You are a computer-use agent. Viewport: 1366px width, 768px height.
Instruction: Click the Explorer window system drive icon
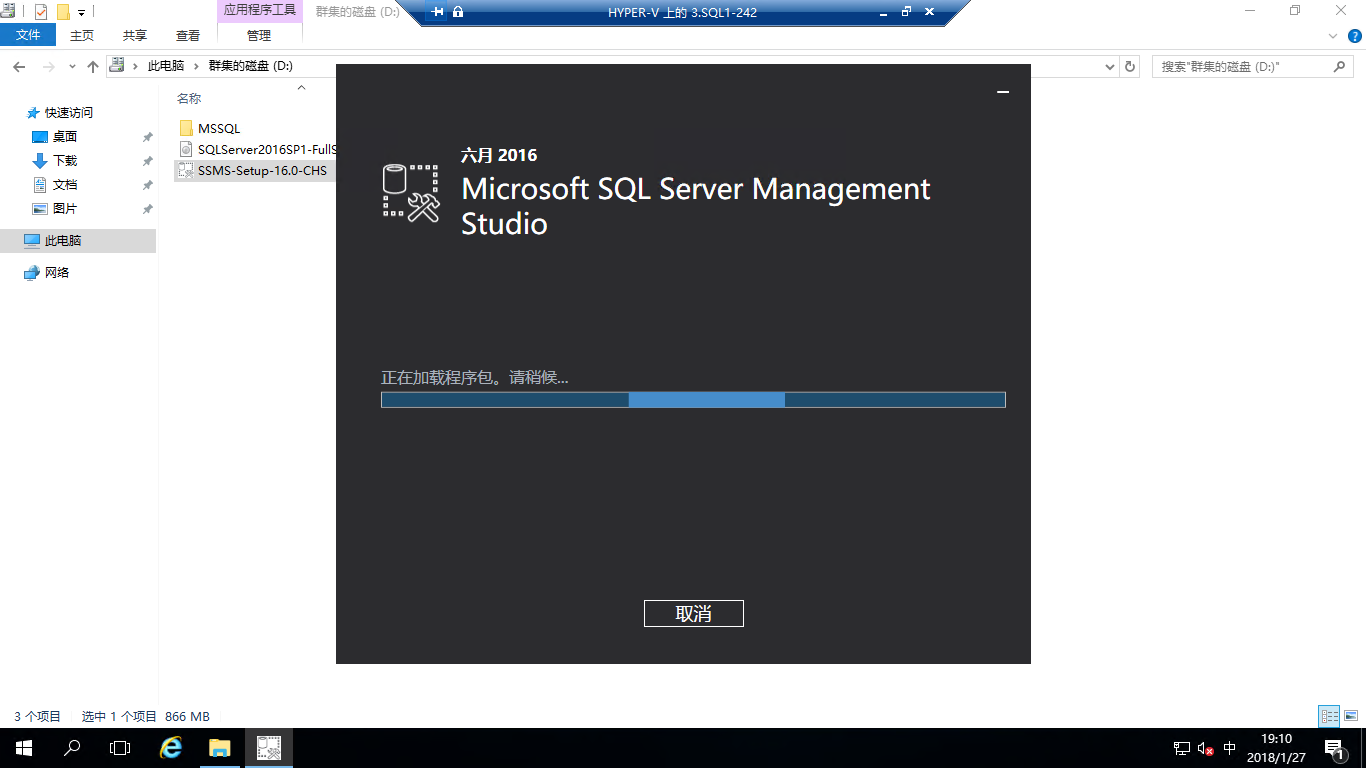click(x=7, y=11)
